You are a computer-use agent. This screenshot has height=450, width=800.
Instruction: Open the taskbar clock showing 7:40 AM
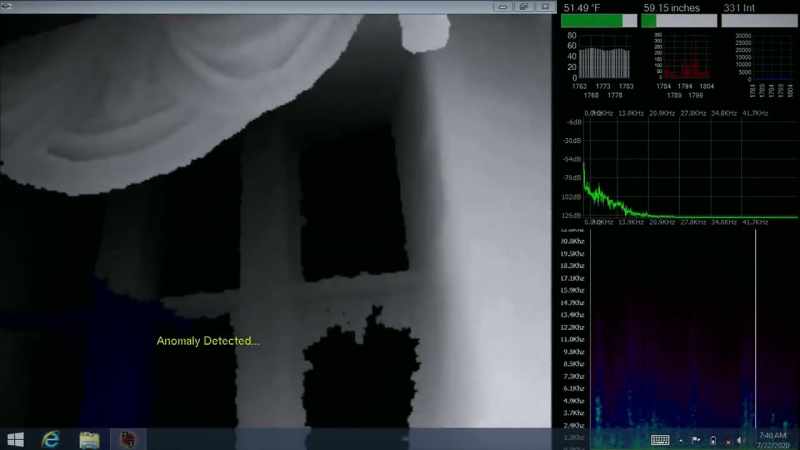(773, 440)
